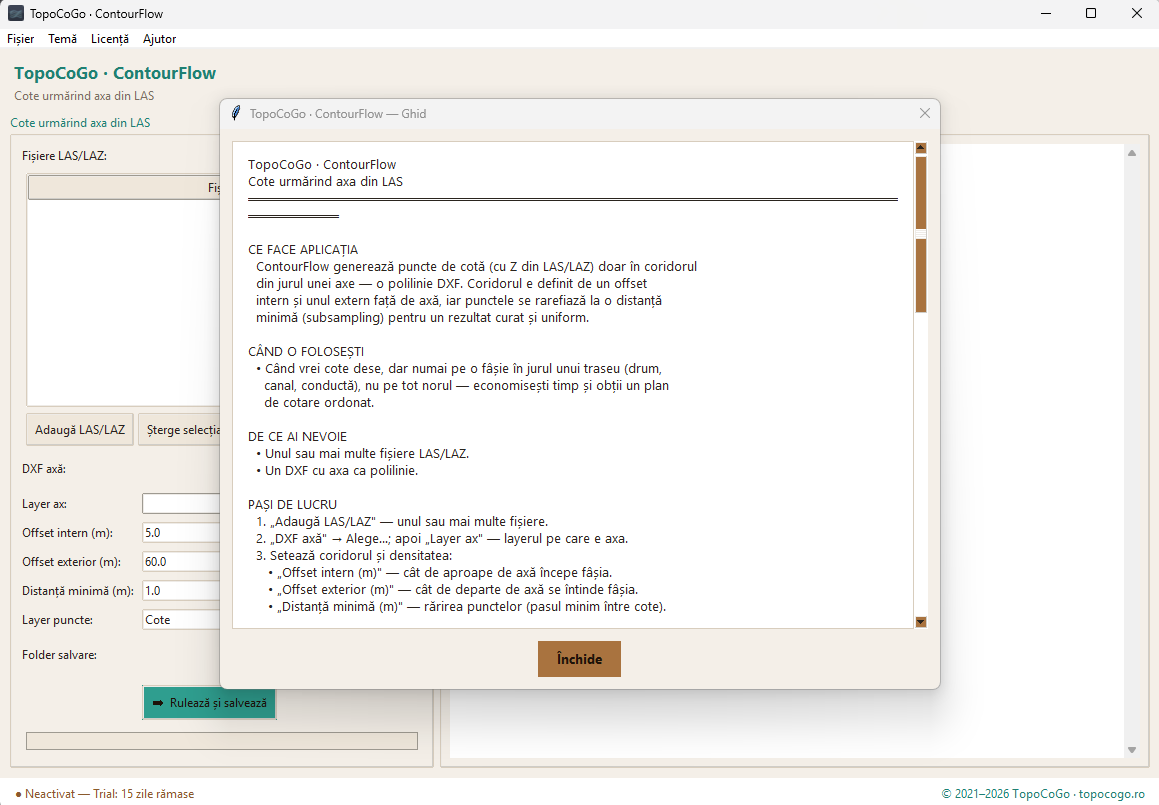This screenshot has height=805, width=1159.
Task: Open the Fișier menu
Action: pos(21,38)
